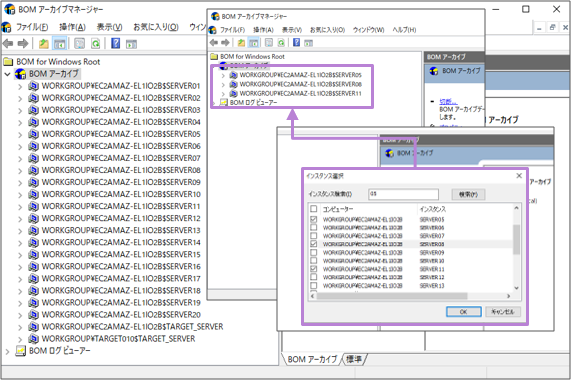This screenshot has width=571, height=380.
Task: Click the SERVER11 server icon in the second window tree
Action: pos(233,94)
